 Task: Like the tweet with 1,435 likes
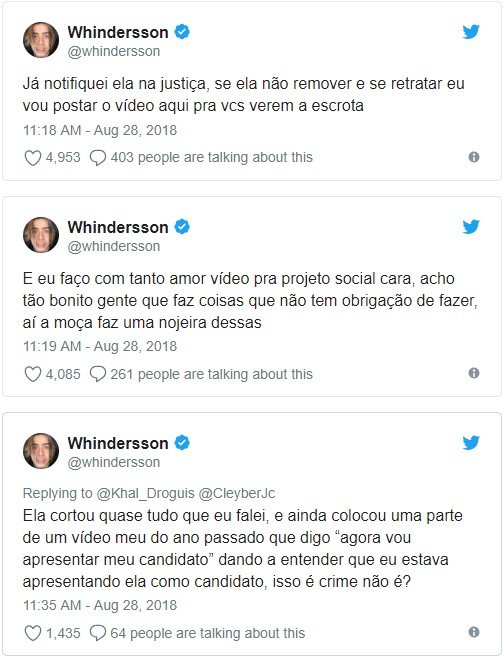pyautogui.click(x=33, y=633)
